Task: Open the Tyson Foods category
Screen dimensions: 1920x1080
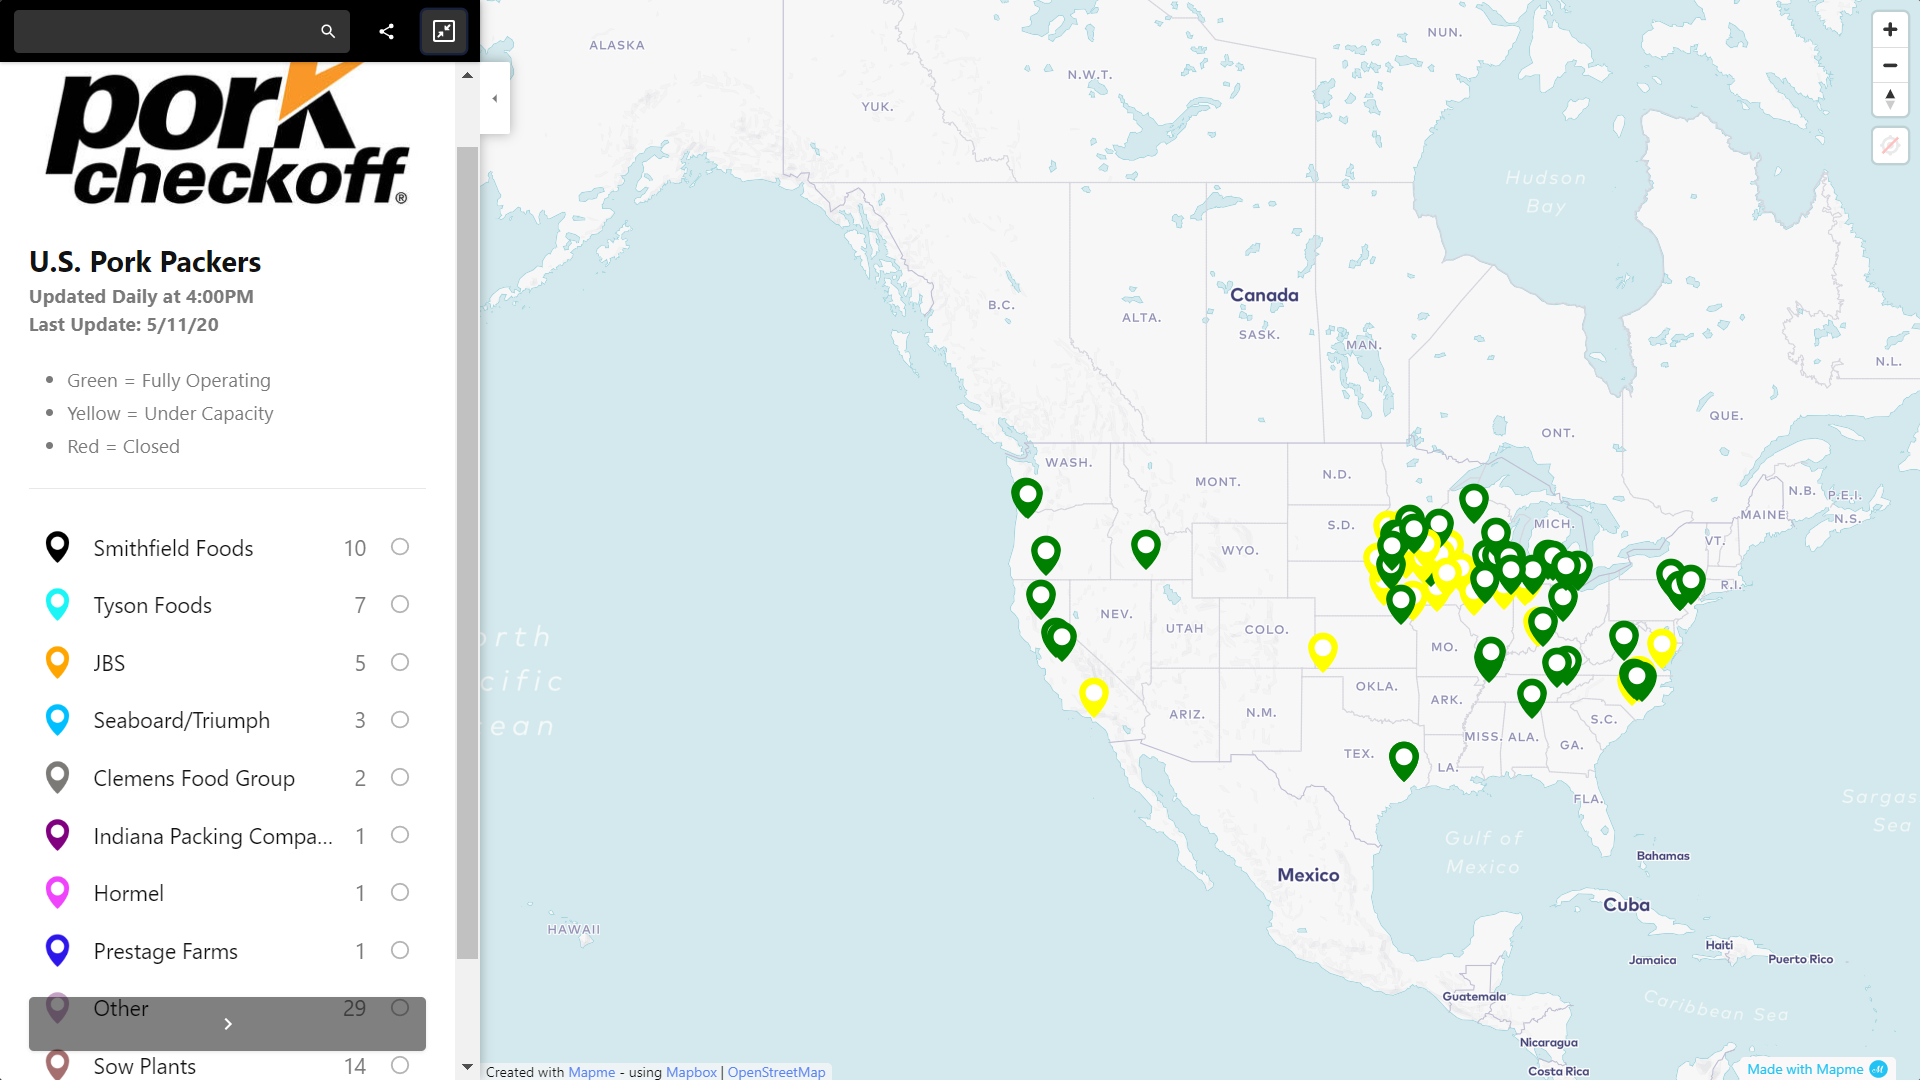Action: tap(152, 605)
